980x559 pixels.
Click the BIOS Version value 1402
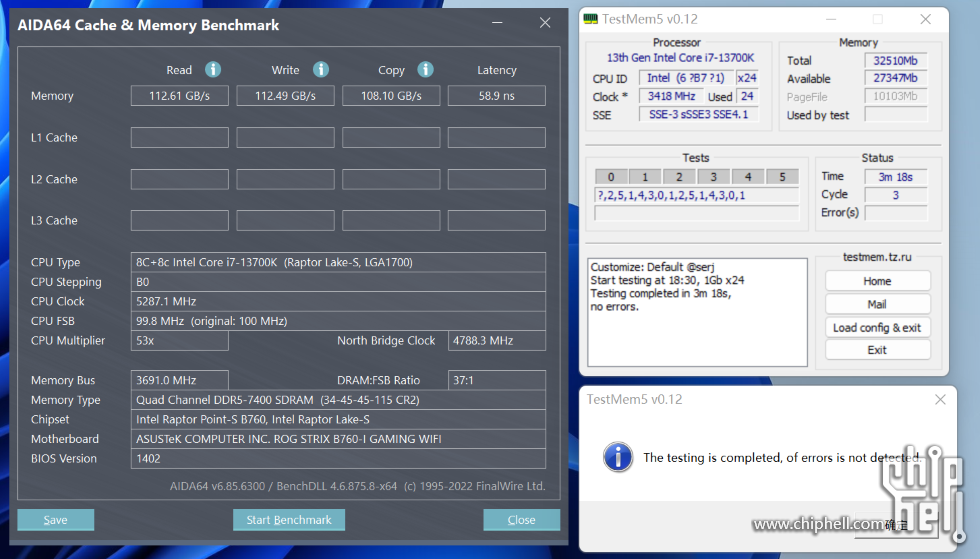tap(338, 458)
